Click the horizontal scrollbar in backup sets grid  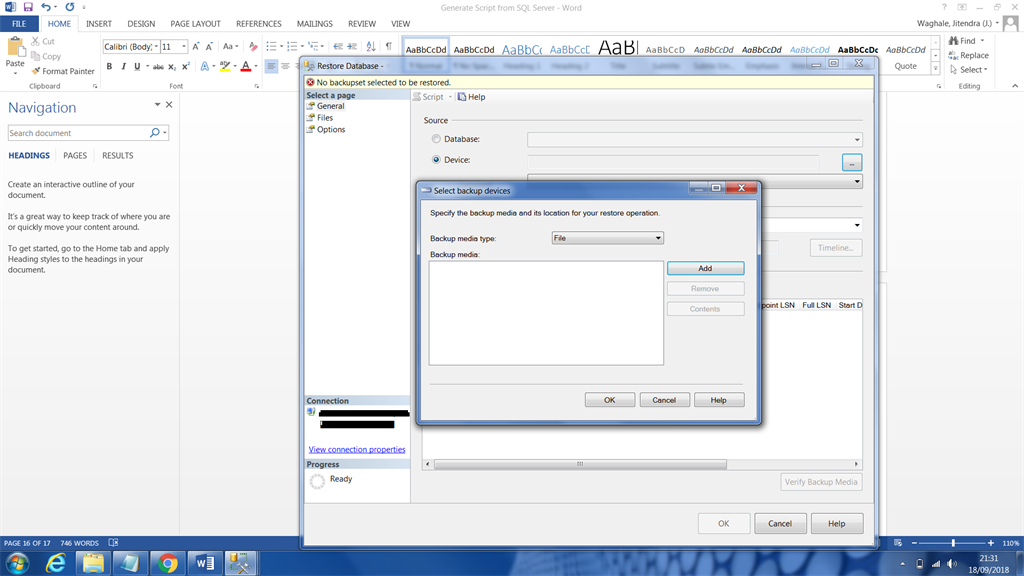pyautogui.click(x=580, y=464)
